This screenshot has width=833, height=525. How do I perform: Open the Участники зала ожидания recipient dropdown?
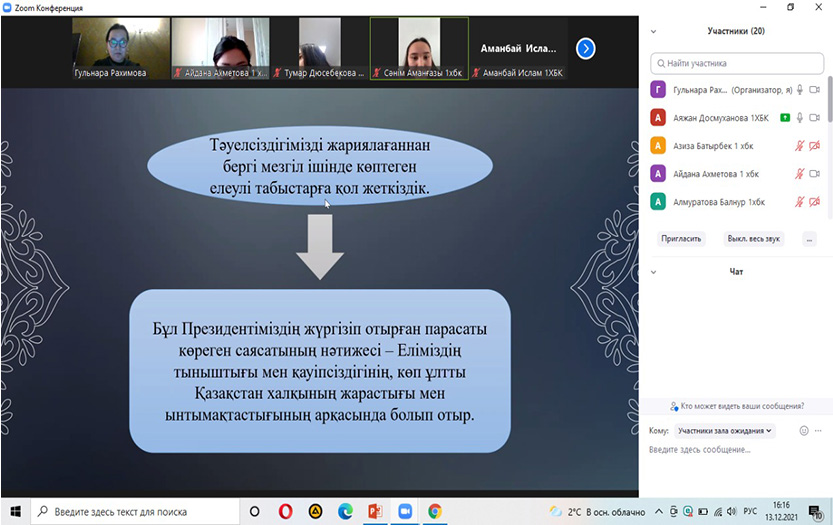pyautogui.click(x=723, y=431)
